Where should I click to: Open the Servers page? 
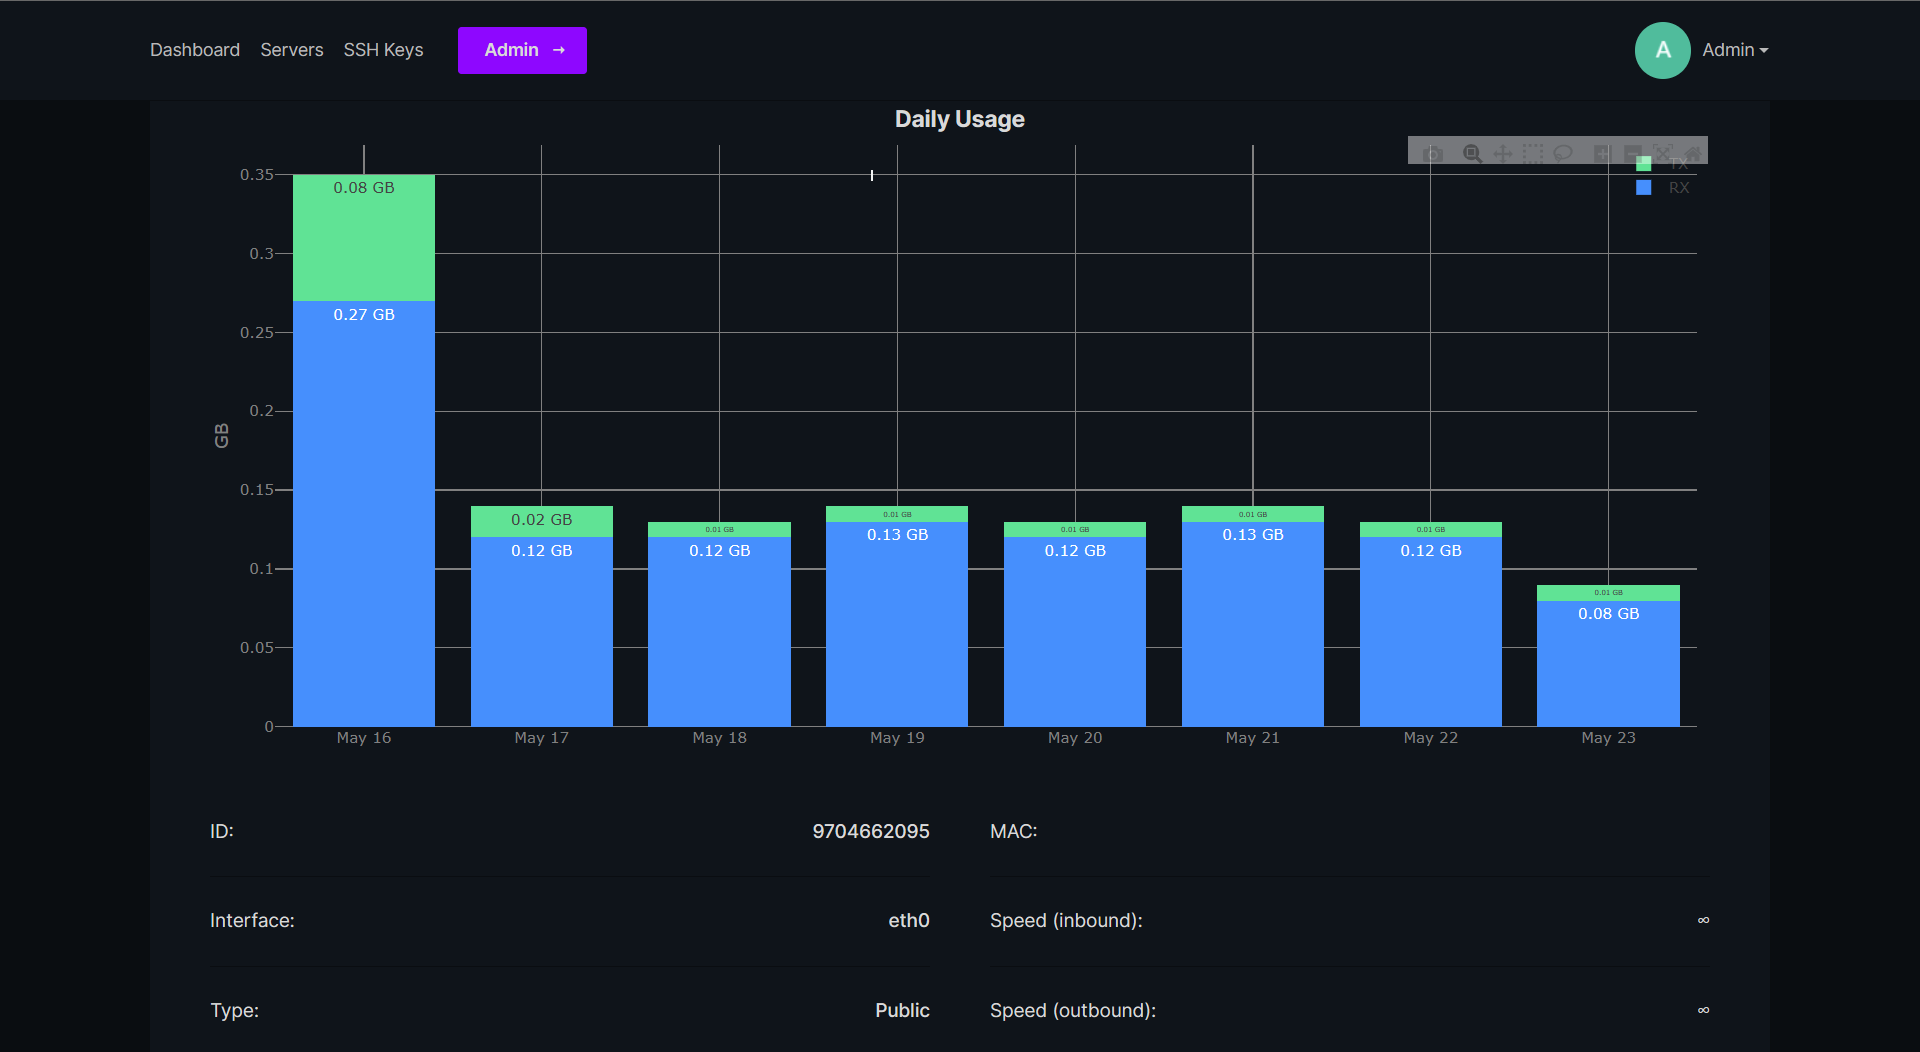coord(292,50)
